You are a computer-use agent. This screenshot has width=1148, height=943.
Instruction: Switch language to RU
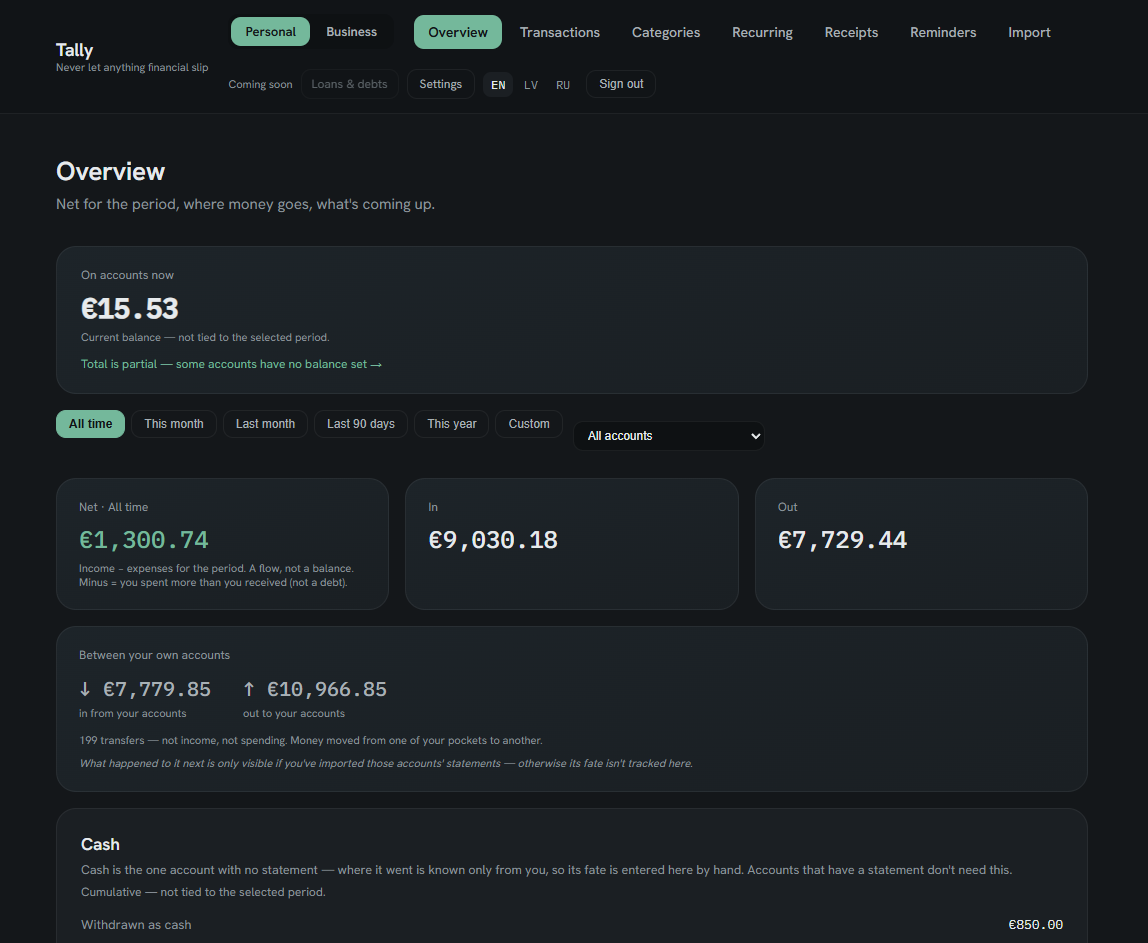(x=562, y=85)
